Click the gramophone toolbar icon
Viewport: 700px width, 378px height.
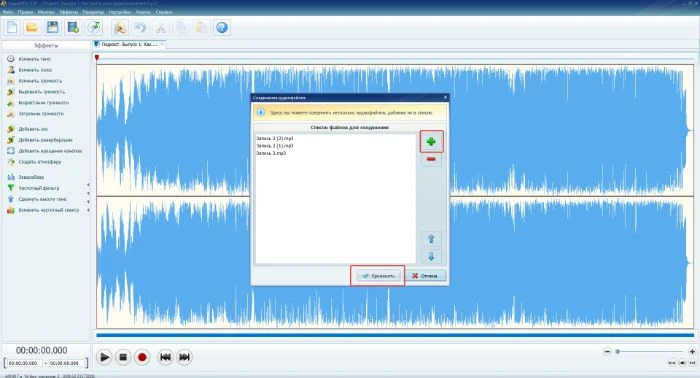point(120,28)
